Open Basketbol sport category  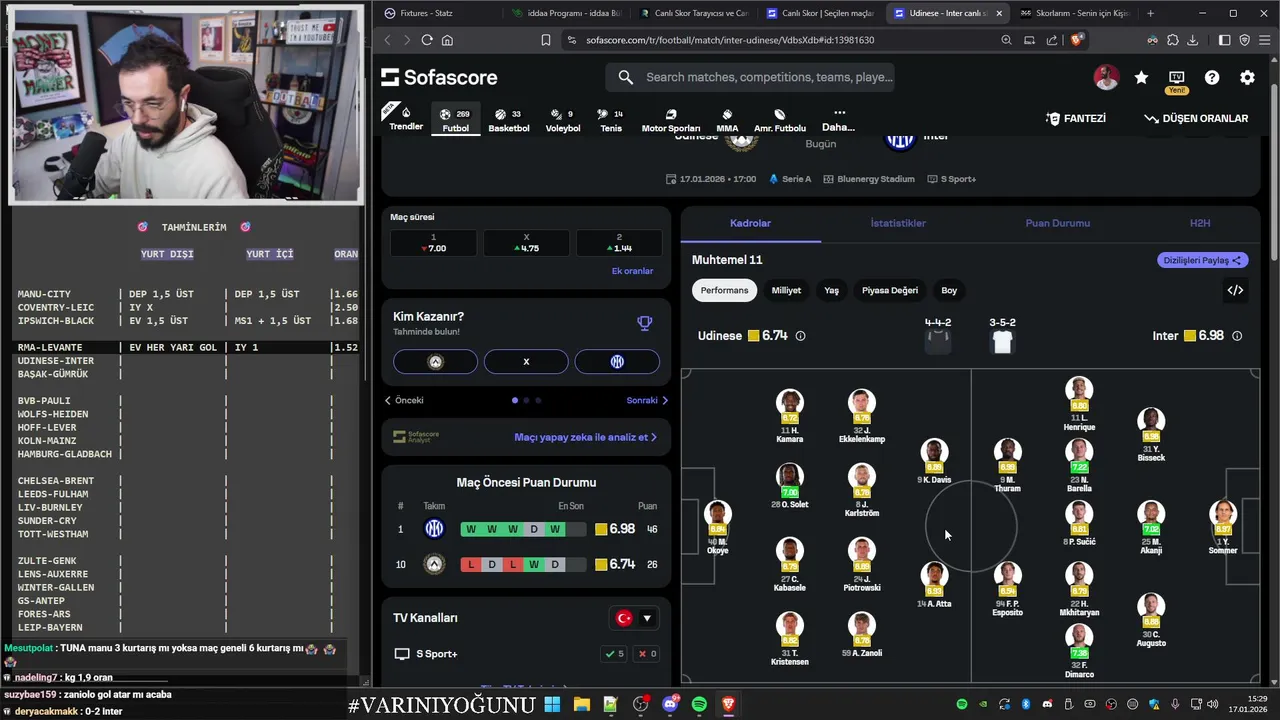pyautogui.click(x=508, y=120)
